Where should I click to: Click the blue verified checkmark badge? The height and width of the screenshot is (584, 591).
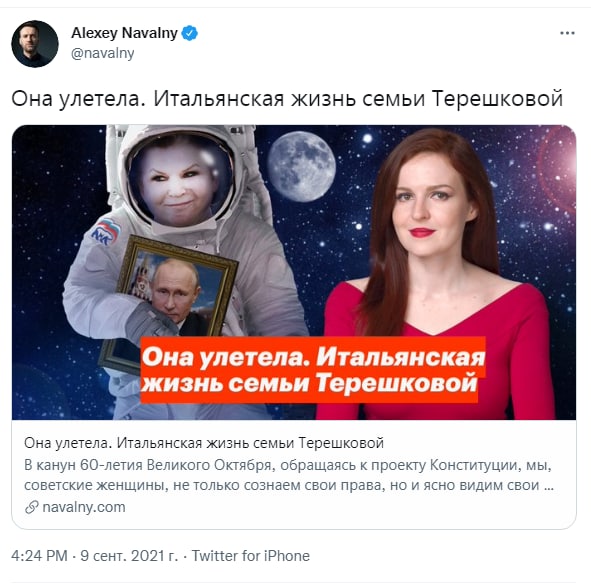tap(190, 33)
